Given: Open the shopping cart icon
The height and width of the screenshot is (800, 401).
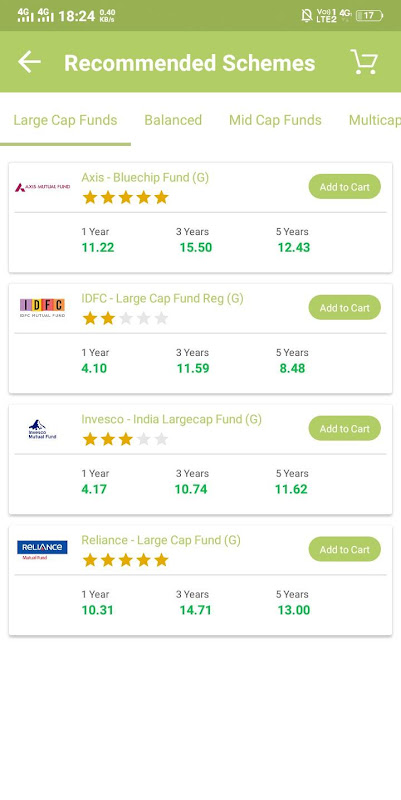Looking at the screenshot, I should pyautogui.click(x=364, y=62).
